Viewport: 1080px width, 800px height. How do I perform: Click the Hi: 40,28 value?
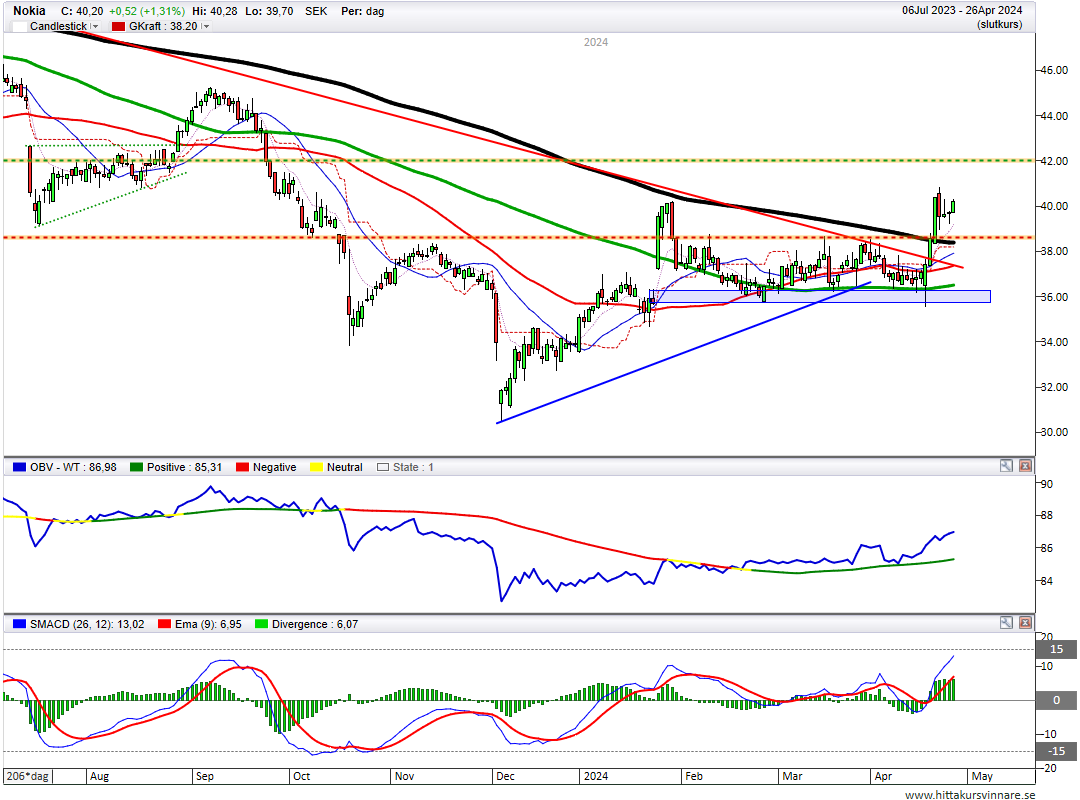coord(215,11)
